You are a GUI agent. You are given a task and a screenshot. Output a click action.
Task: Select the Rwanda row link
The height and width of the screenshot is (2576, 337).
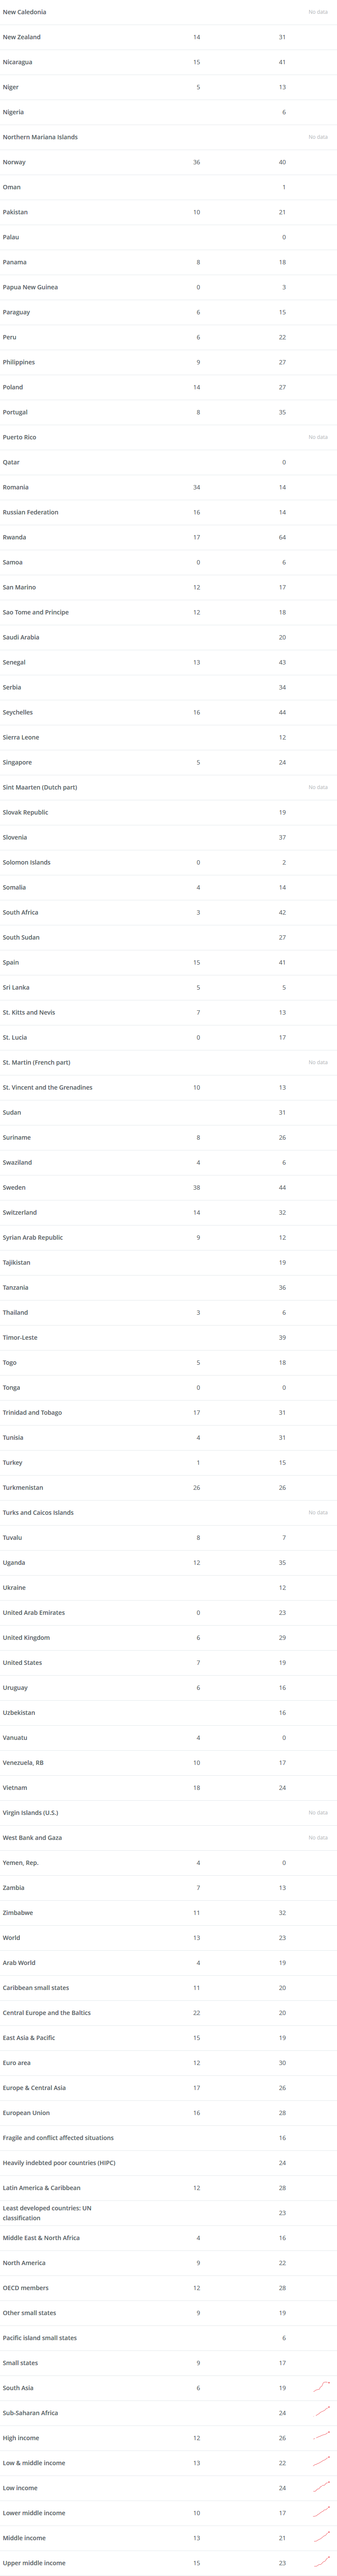click(x=14, y=537)
